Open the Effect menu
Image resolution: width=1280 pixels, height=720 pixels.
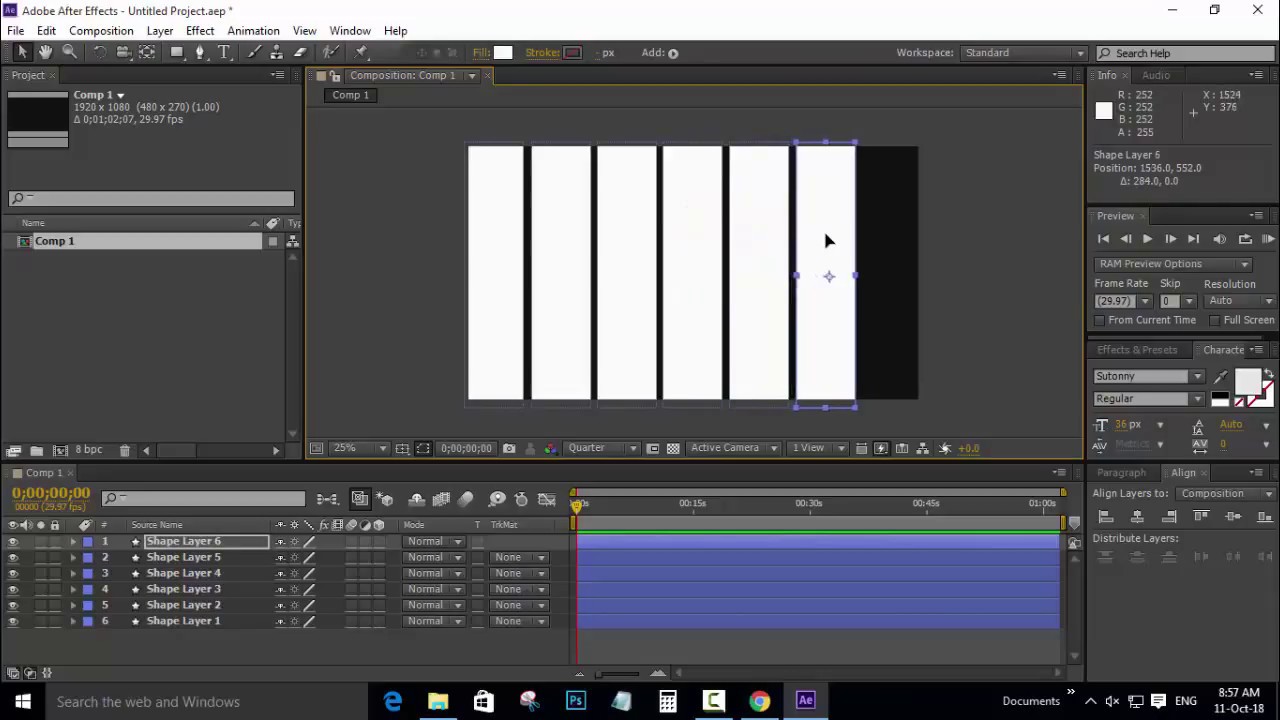(x=200, y=31)
